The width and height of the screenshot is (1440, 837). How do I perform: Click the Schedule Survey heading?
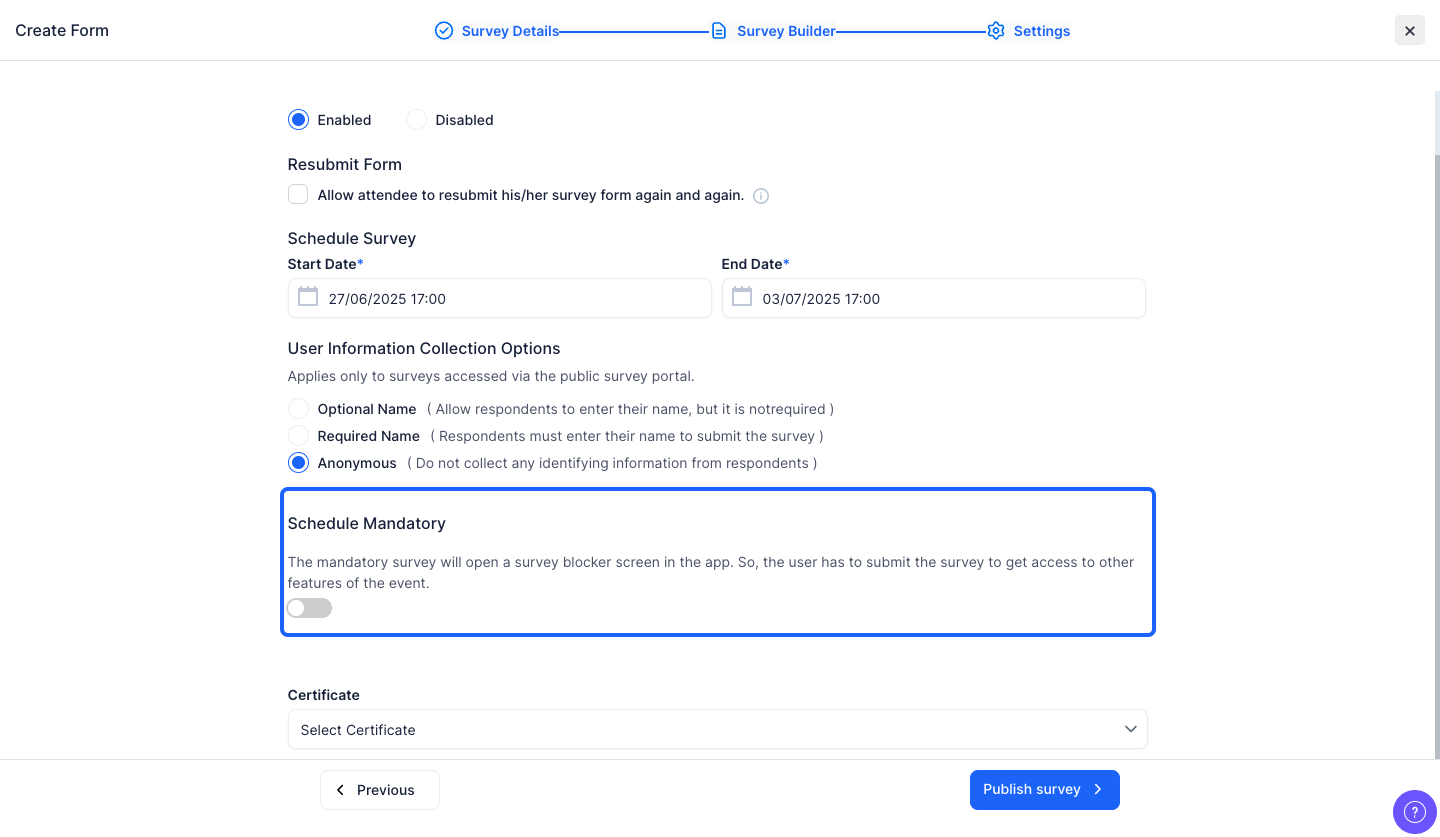352,238
